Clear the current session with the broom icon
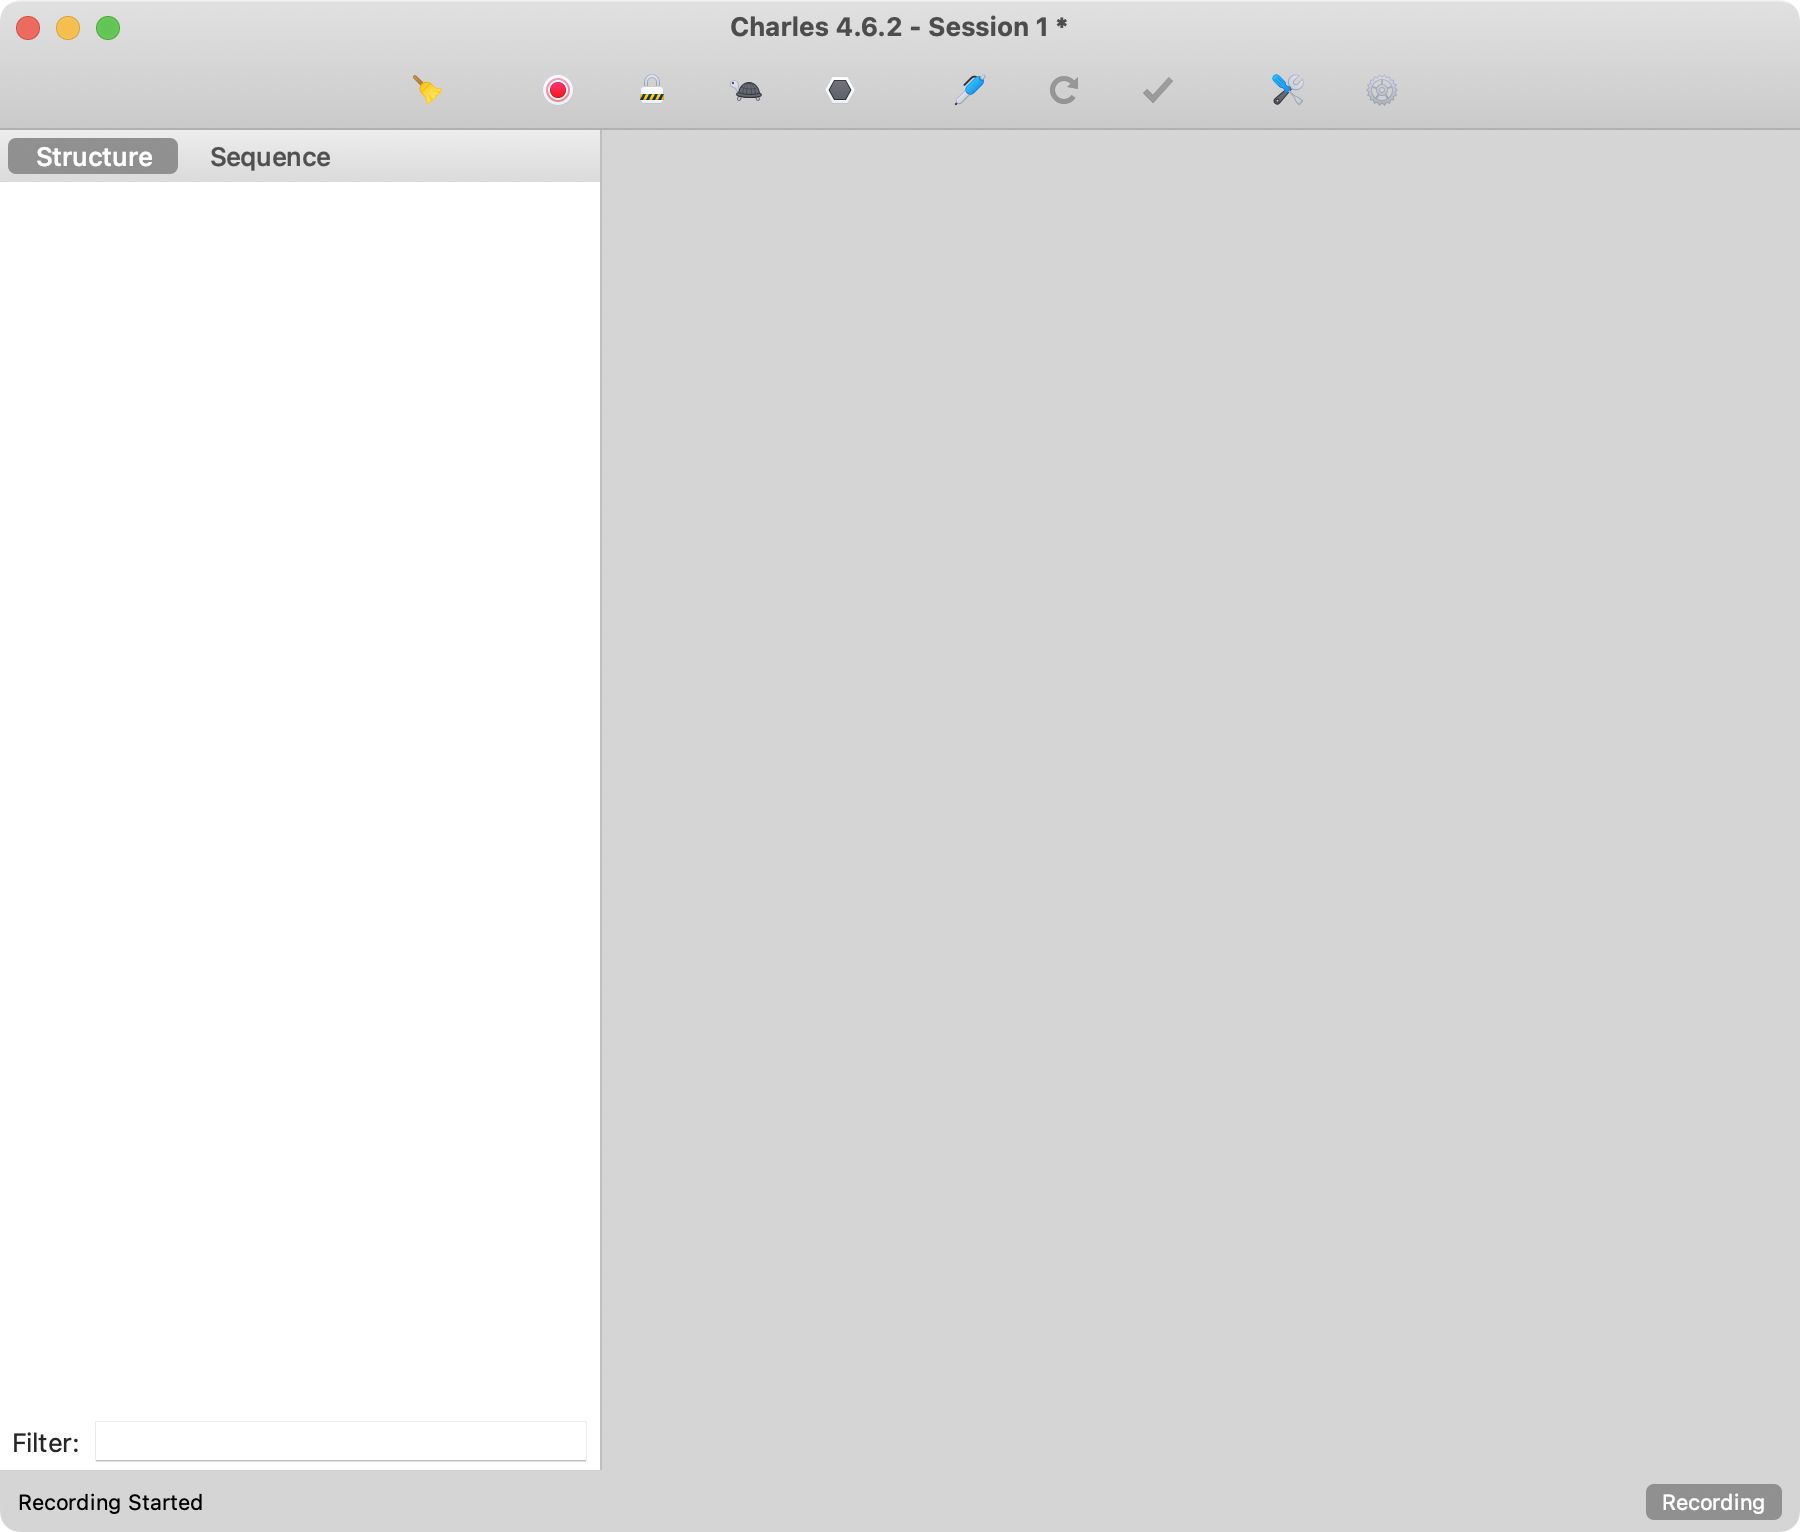 pyautogui.click(x=427, y=90)
